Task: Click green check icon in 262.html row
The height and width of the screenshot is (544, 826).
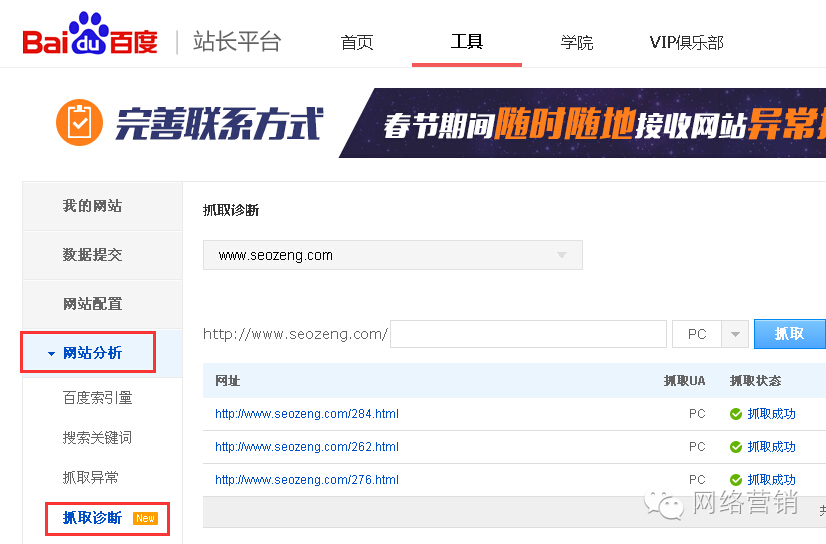Action: pyautogui.click(x=736, y=447)
